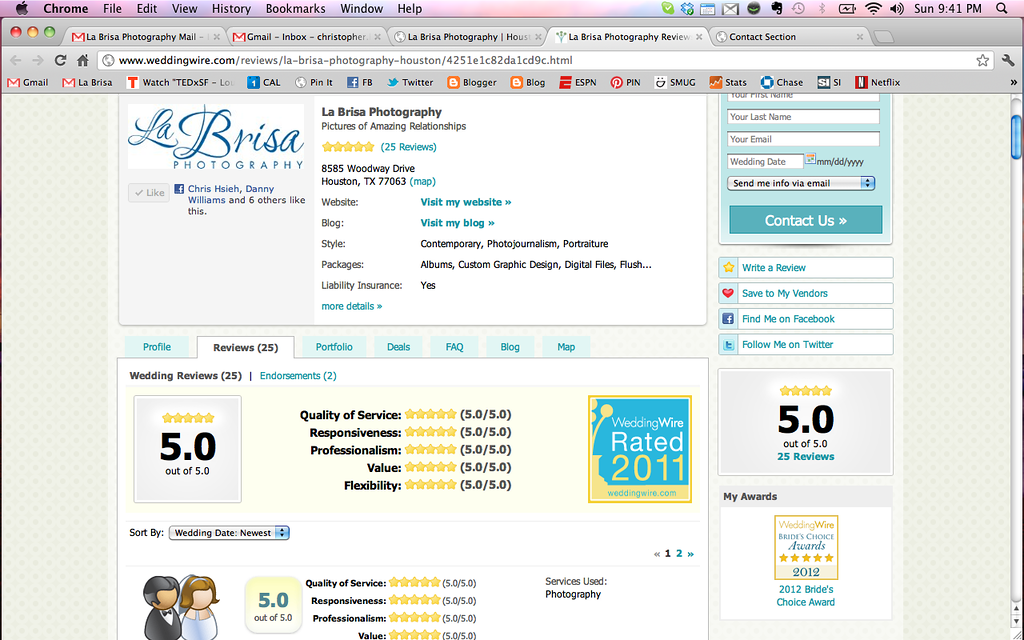
Task: Open the (25 Reviews) link near stars
Action: tap(409, 147)
